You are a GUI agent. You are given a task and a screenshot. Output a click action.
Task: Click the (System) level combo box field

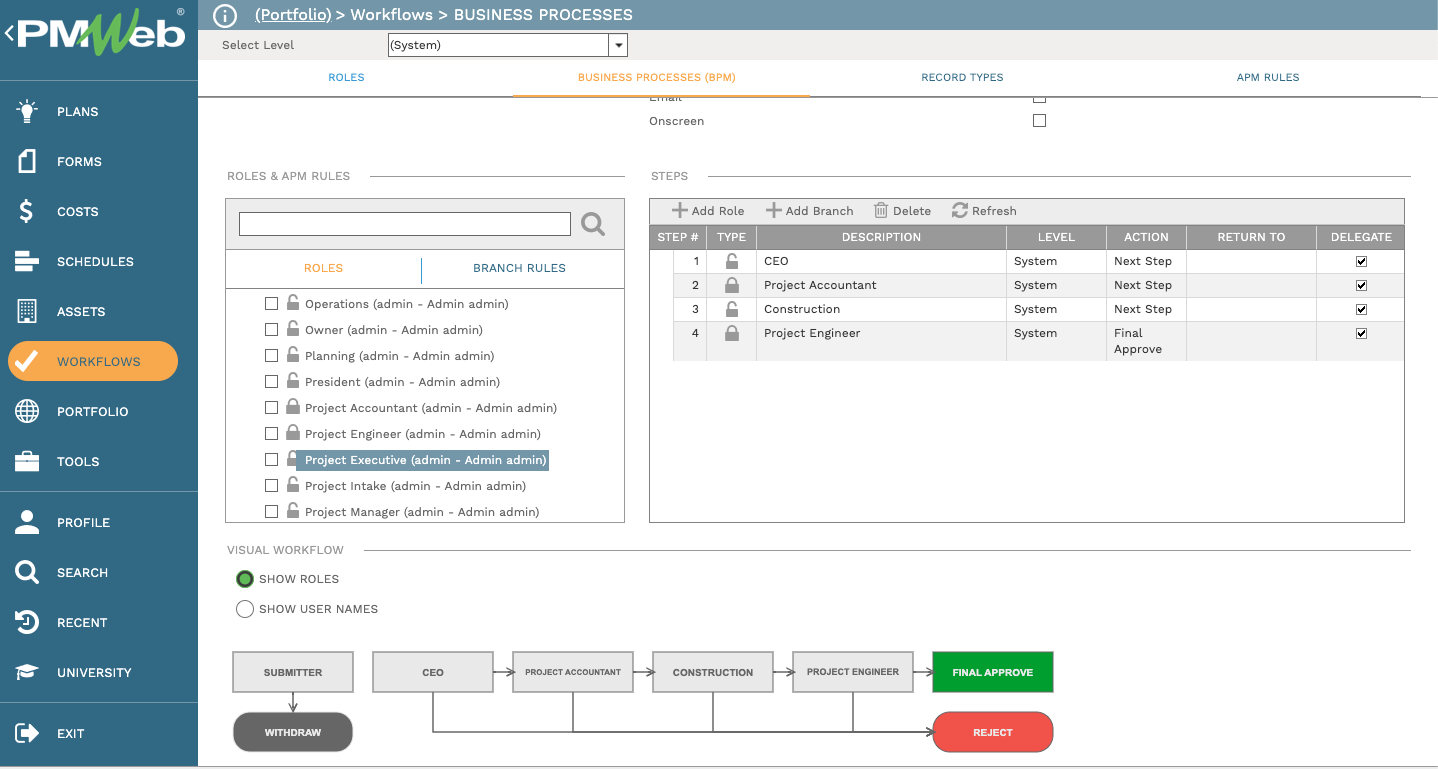(x=498, y=45)
